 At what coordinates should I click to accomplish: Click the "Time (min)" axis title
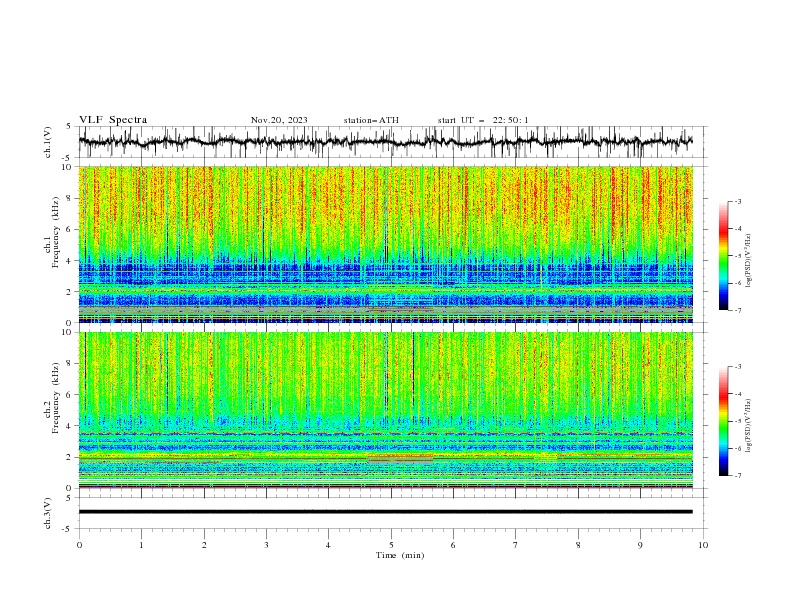[400, 555]
